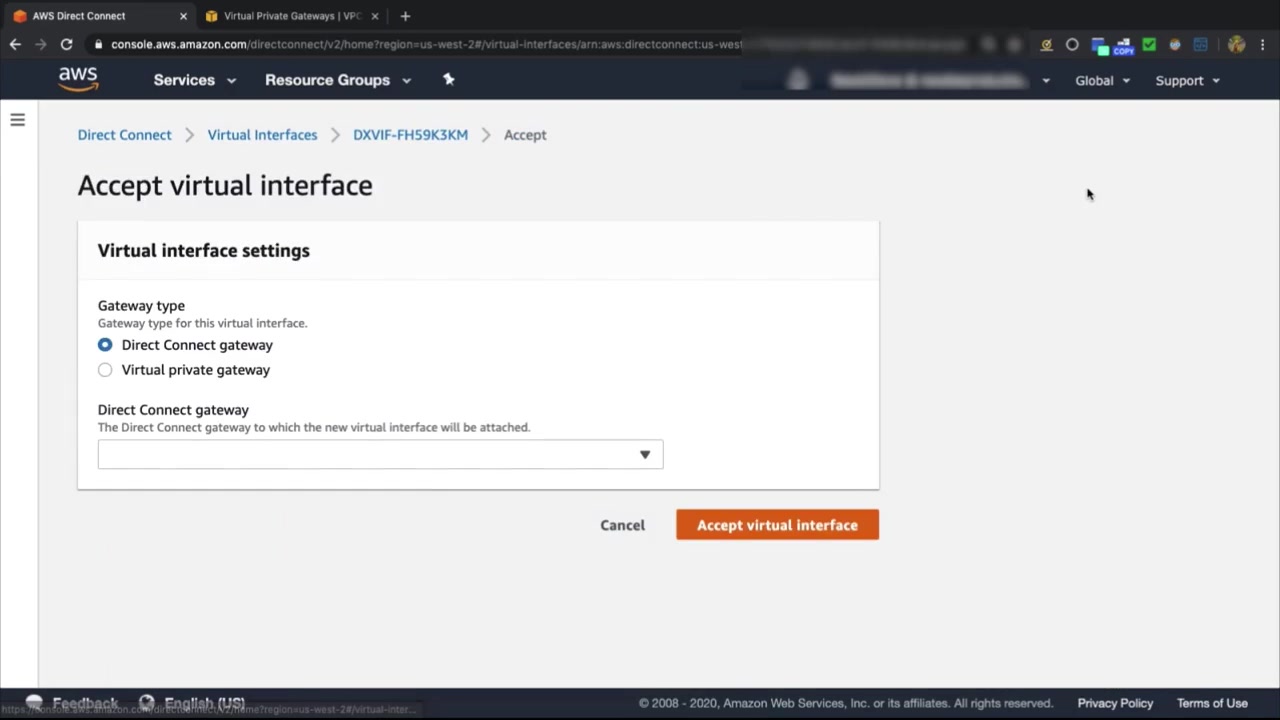The image size is (1280, 720).
Task: Click the round orange-blue extension icon
Action: 1175,44
